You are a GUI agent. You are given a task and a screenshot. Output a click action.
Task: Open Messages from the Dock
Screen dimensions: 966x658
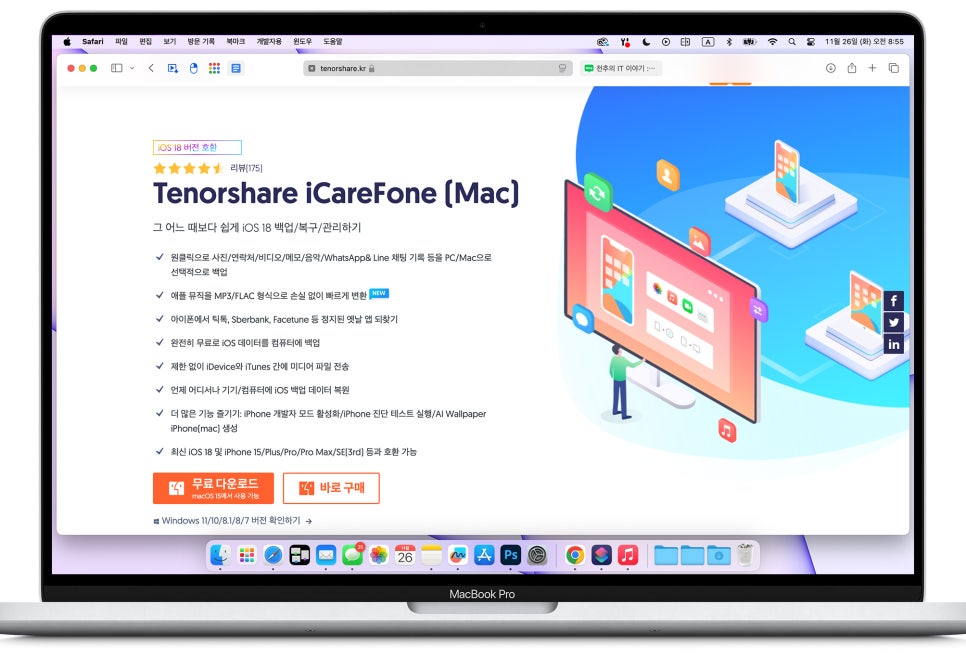point(352,555)
